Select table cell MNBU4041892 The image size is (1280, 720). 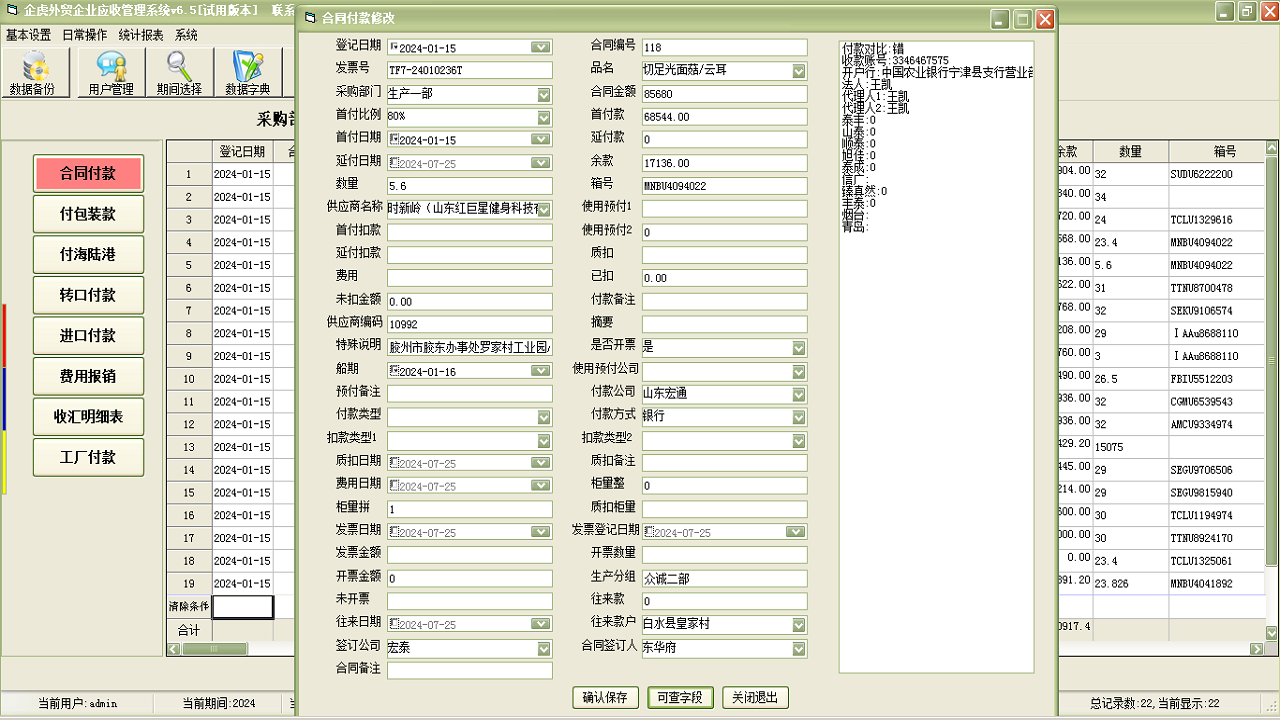(x=1216, y=584)
